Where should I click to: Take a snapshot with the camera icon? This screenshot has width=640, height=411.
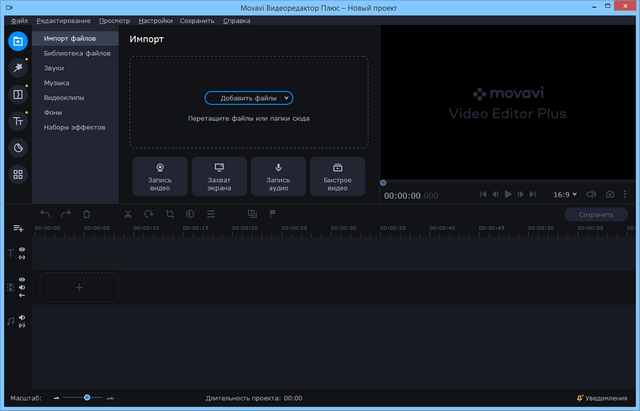(x=608, y=194)
